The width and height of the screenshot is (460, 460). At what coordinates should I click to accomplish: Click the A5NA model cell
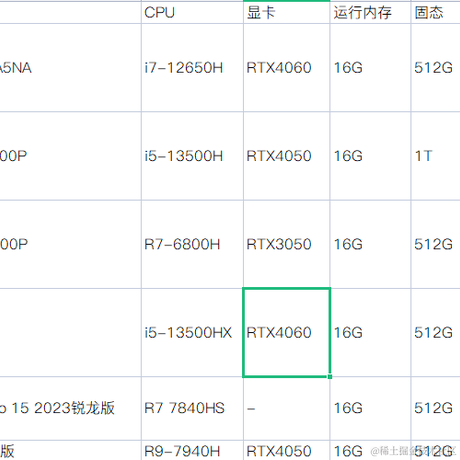[x=70, y=68]
